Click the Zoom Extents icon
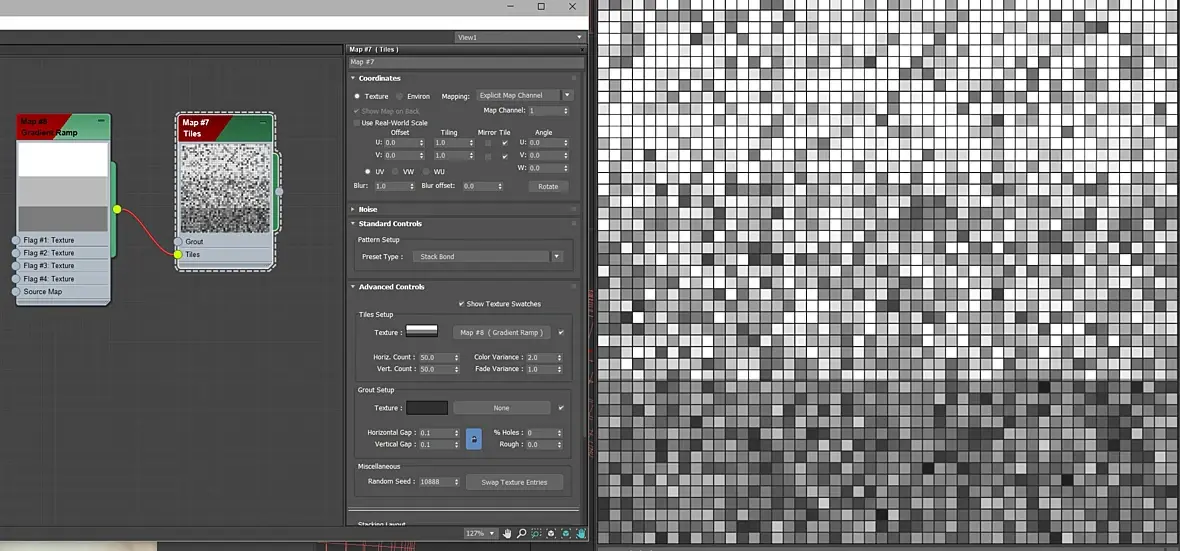This screenshot has height=551, width=1180. tap(551, 533)
